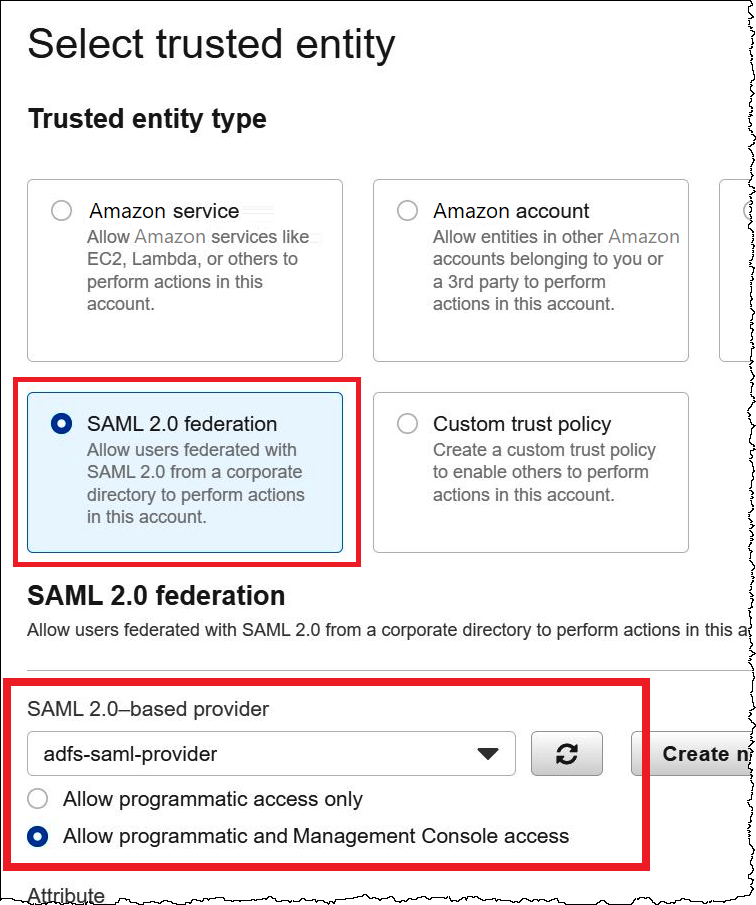
Task: Click the SAML 2.0 federation section heading
Action: [156, 596]
